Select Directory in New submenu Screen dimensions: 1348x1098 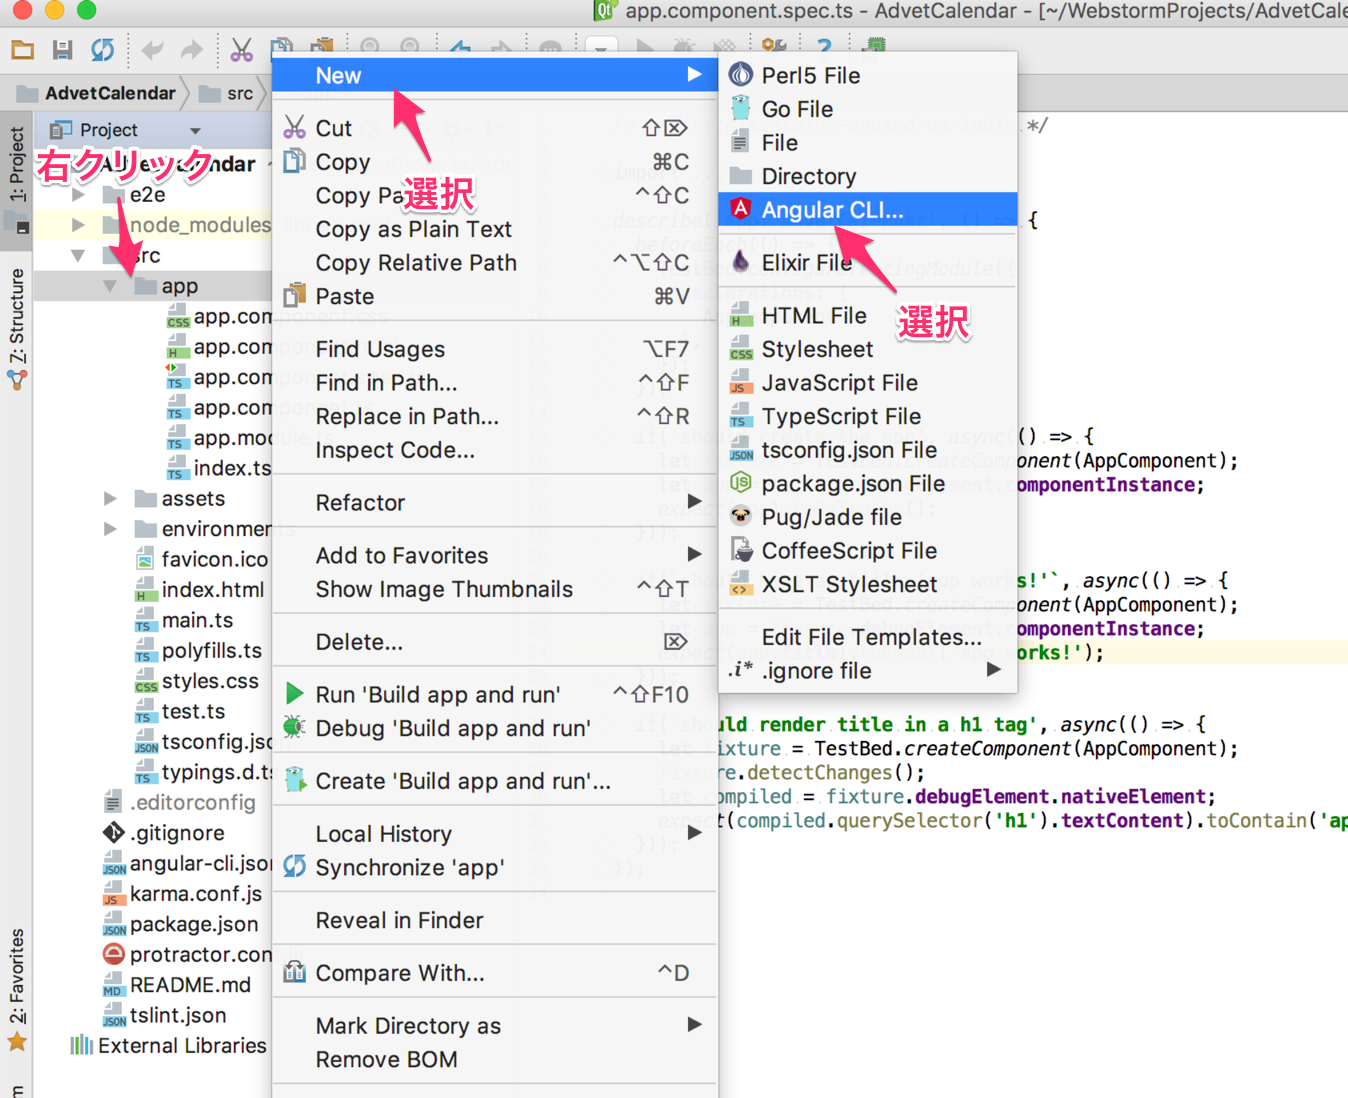coord(868,176)
